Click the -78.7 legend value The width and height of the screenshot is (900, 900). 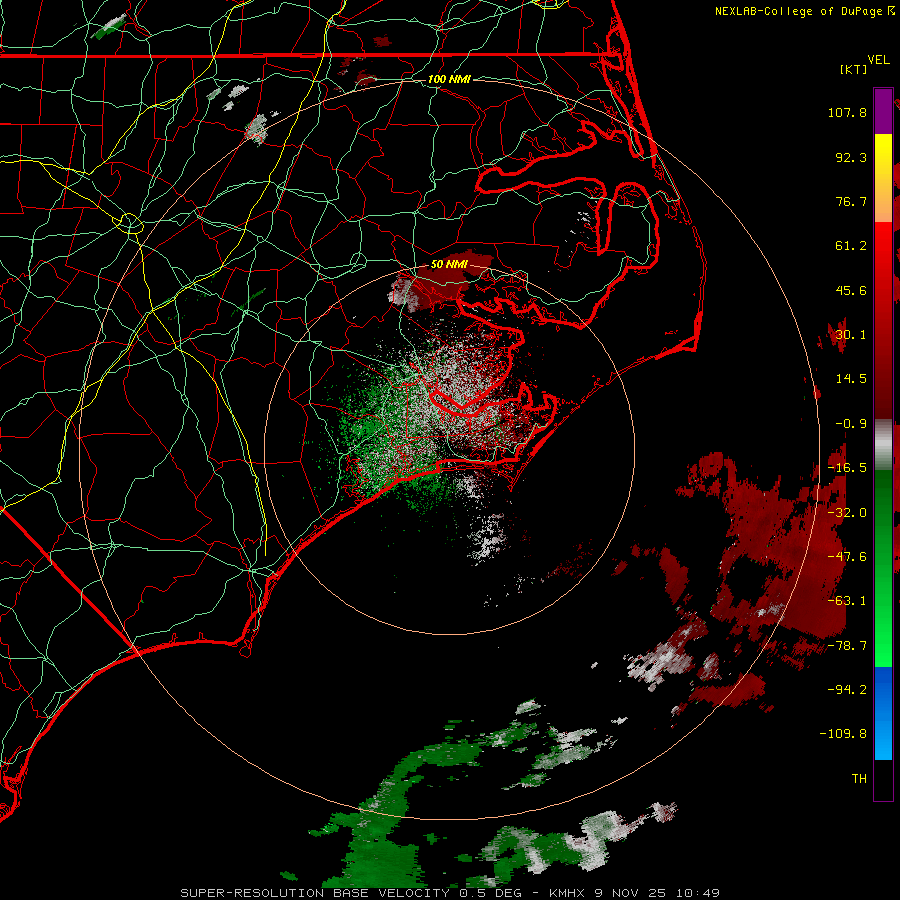[x=847, y=646]
